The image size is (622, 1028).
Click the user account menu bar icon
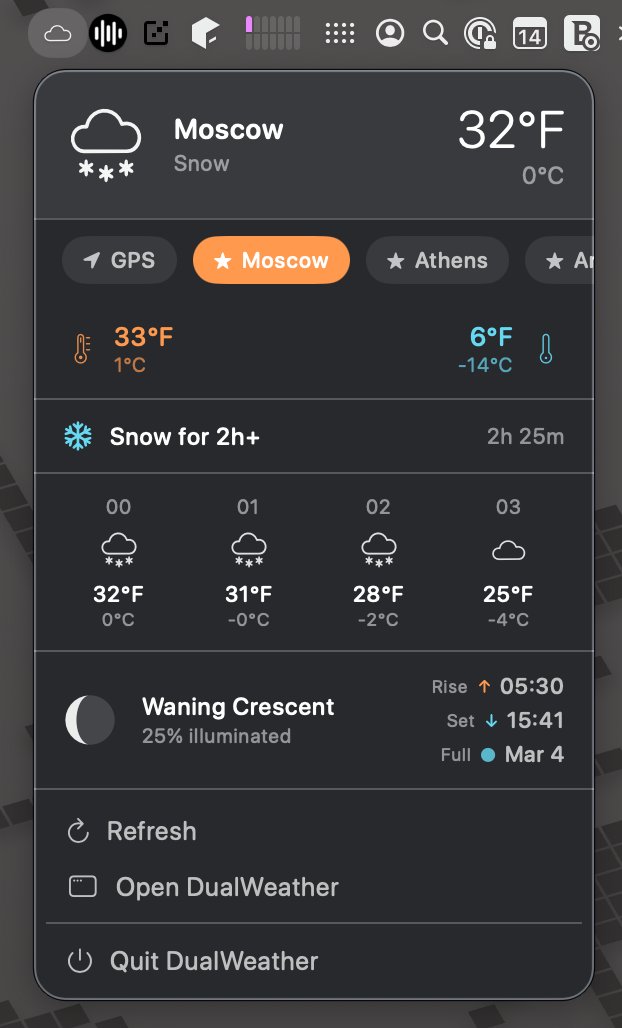[389, 34]
